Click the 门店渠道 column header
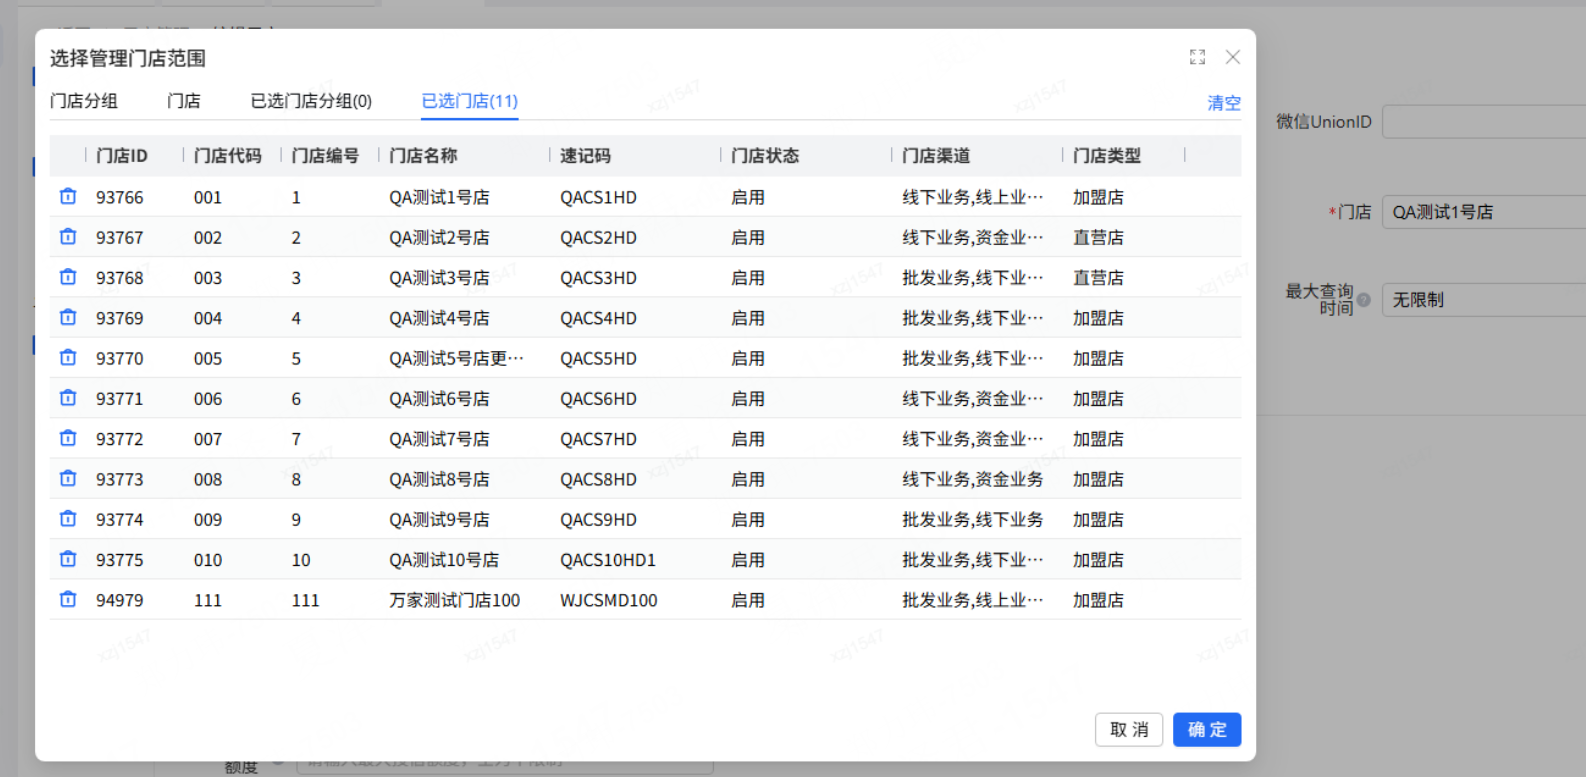This screenshot has height=777, width=1586. click(936, 156)
